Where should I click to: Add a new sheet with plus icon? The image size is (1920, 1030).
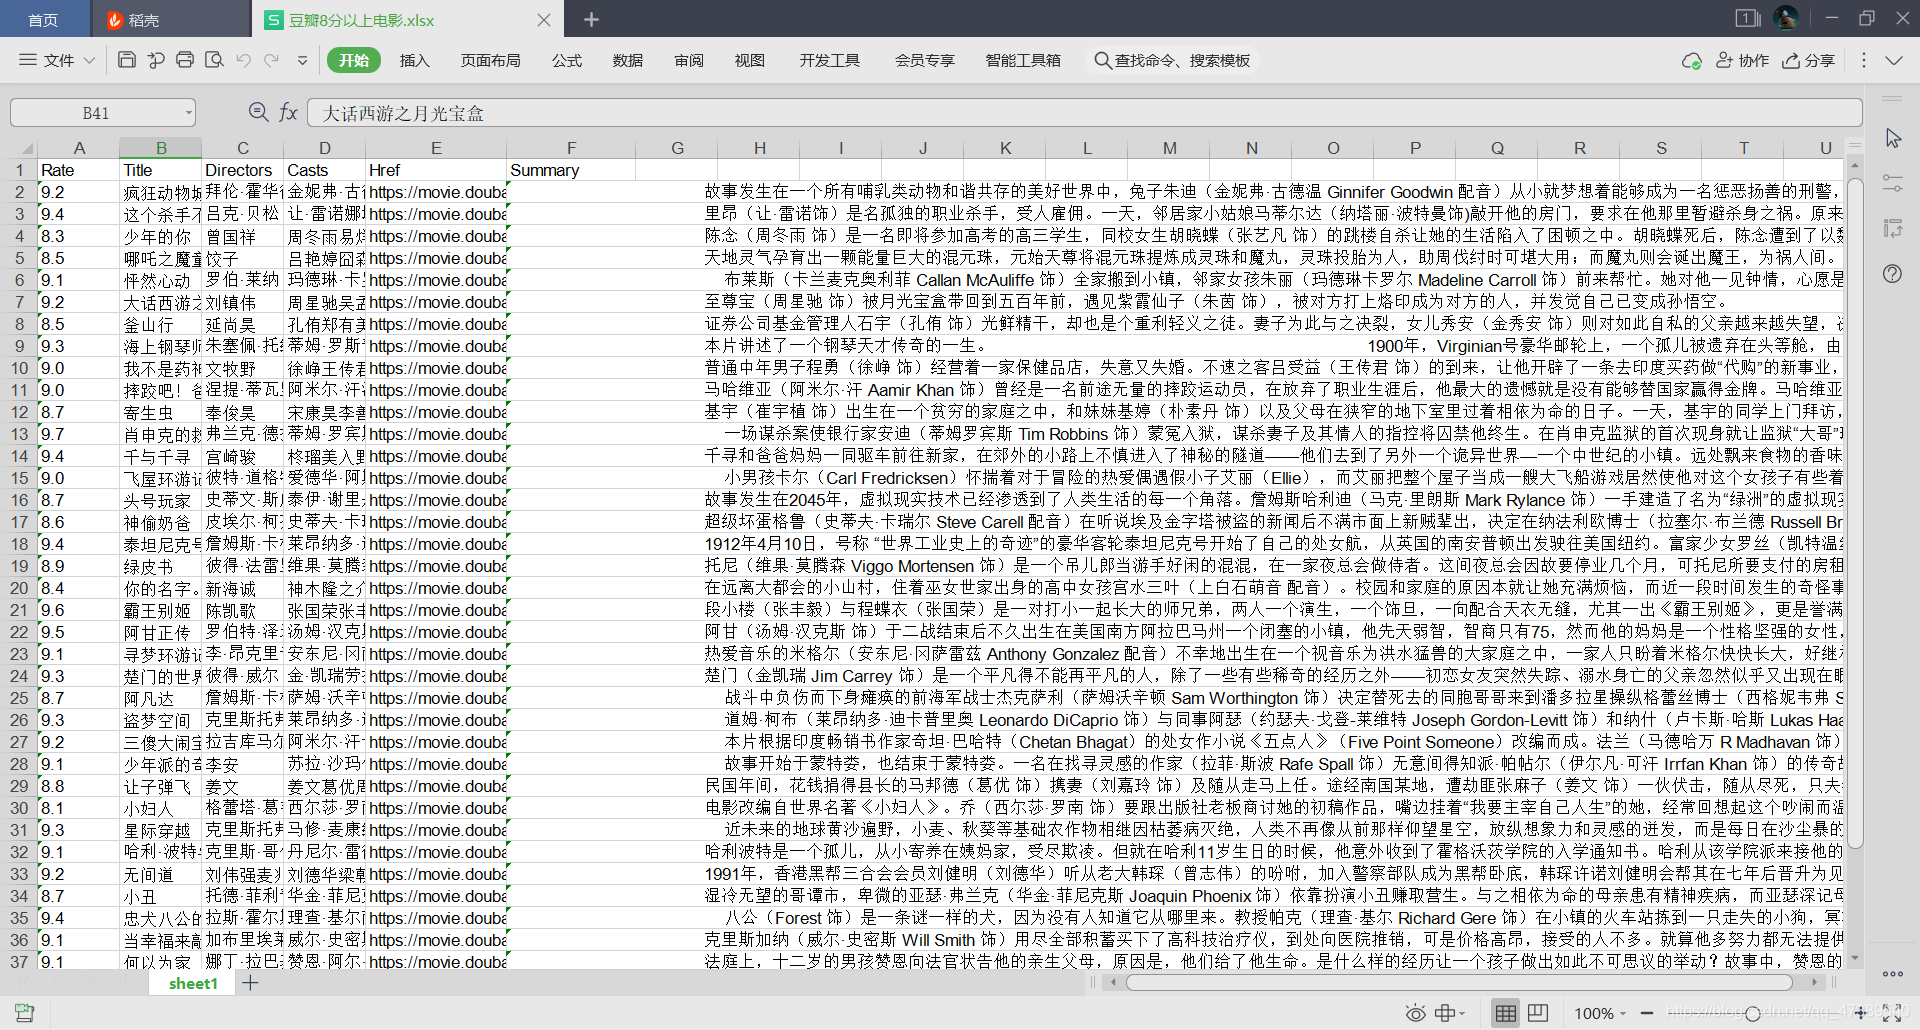pyautogui.click(x=251, y=983)
